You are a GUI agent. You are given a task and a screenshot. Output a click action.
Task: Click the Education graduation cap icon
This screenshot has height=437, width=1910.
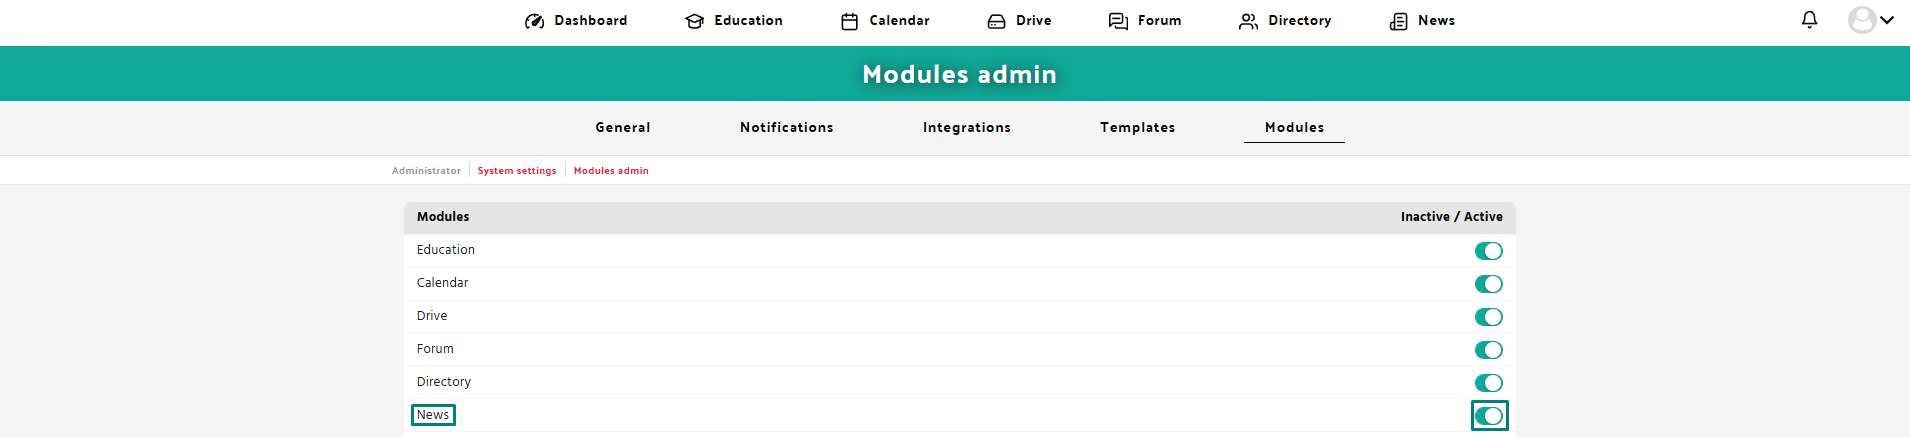(695, 21)
